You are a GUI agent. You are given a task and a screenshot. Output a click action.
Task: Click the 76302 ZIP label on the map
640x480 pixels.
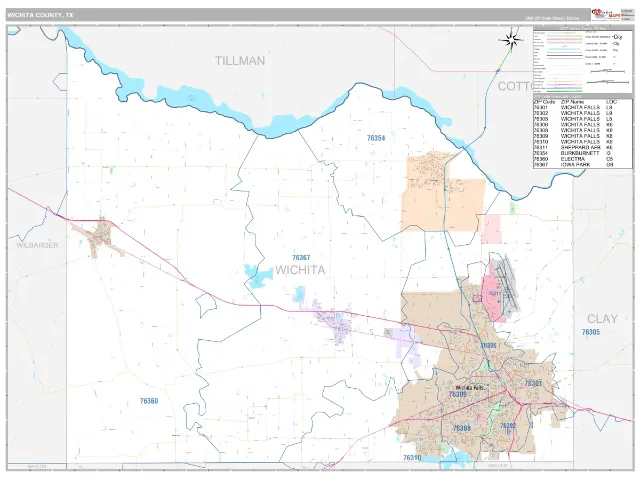508,426
